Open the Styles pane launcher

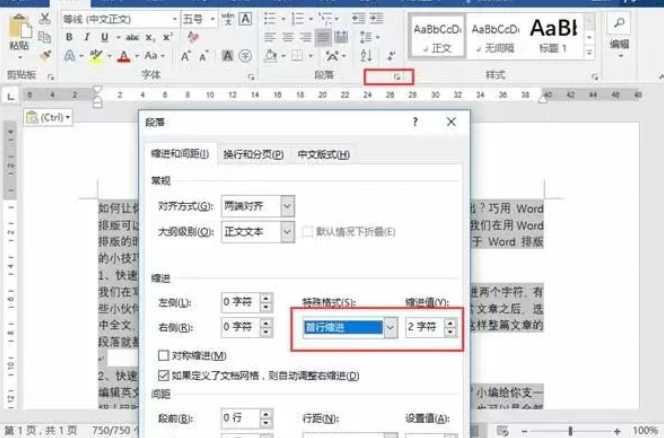coord(595,77)
